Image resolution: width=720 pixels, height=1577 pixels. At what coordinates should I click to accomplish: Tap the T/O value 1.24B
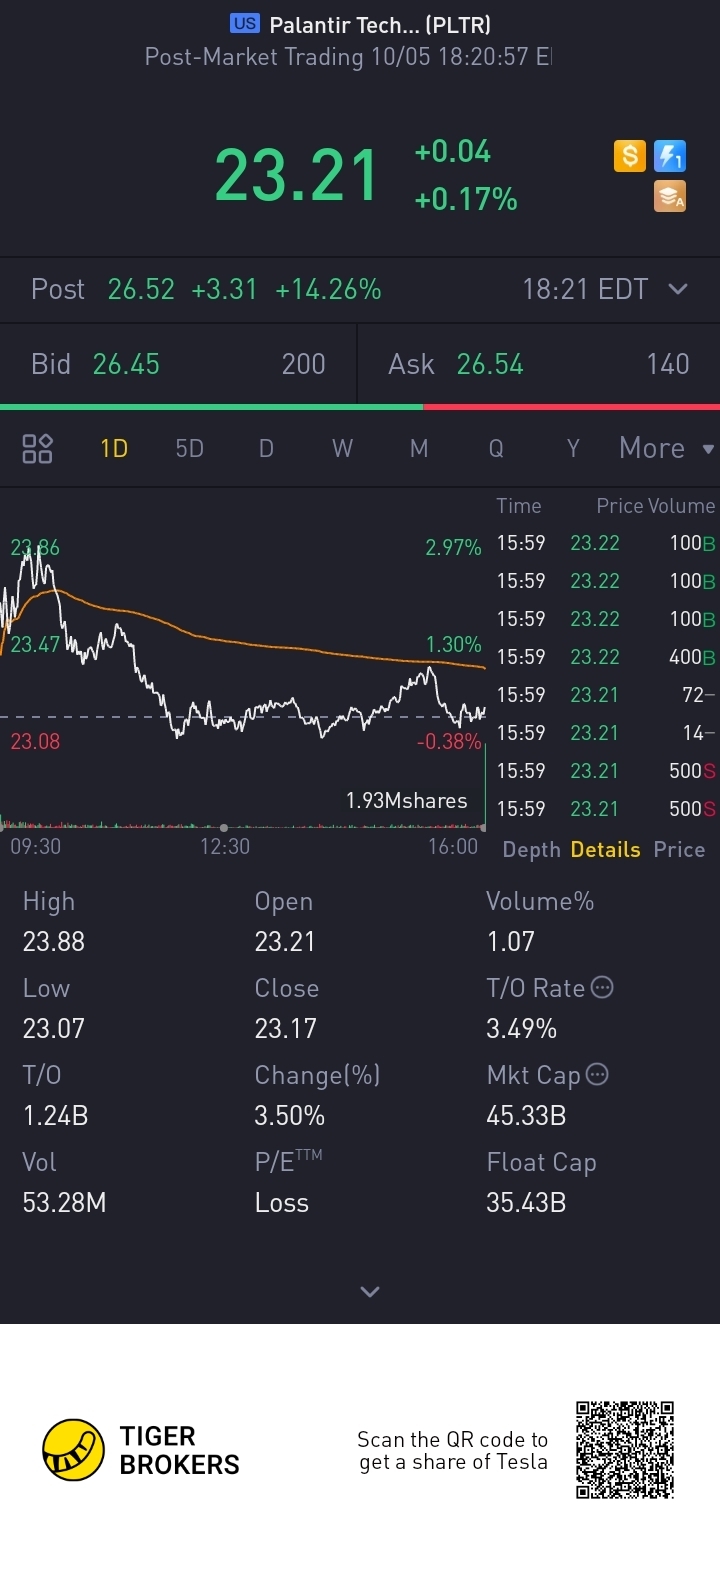pos(56,1116)
